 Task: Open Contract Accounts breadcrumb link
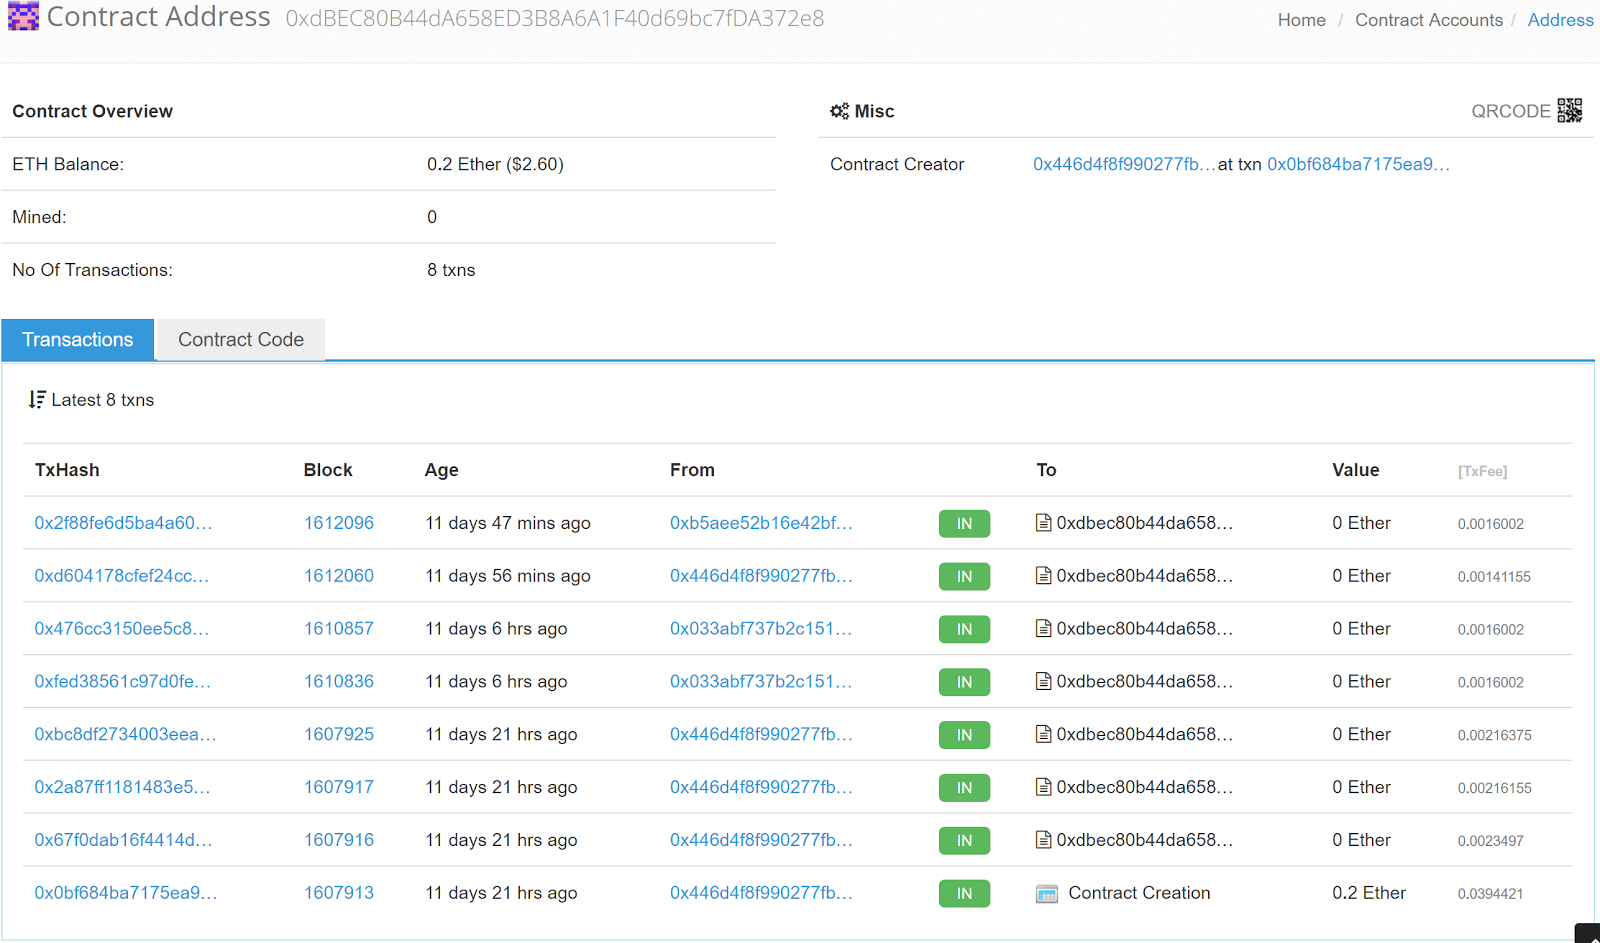pos(1428,20)
